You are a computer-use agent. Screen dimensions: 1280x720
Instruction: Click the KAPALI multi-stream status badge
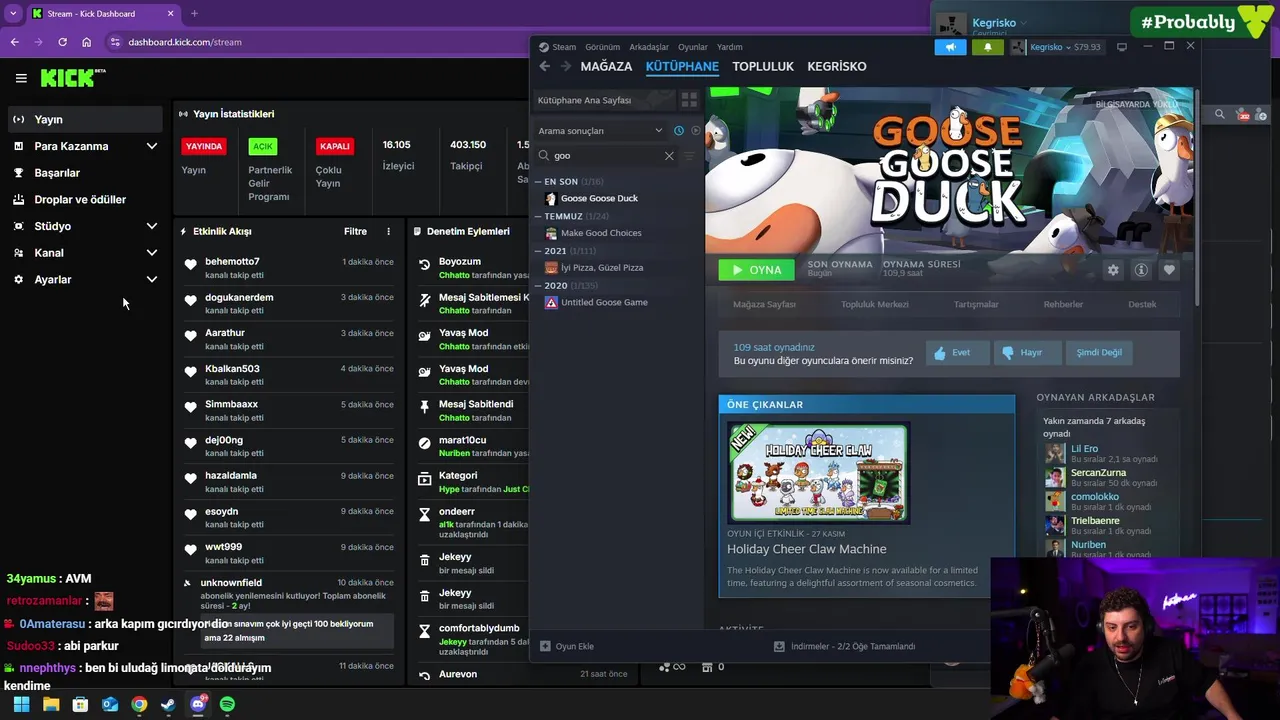334,146
